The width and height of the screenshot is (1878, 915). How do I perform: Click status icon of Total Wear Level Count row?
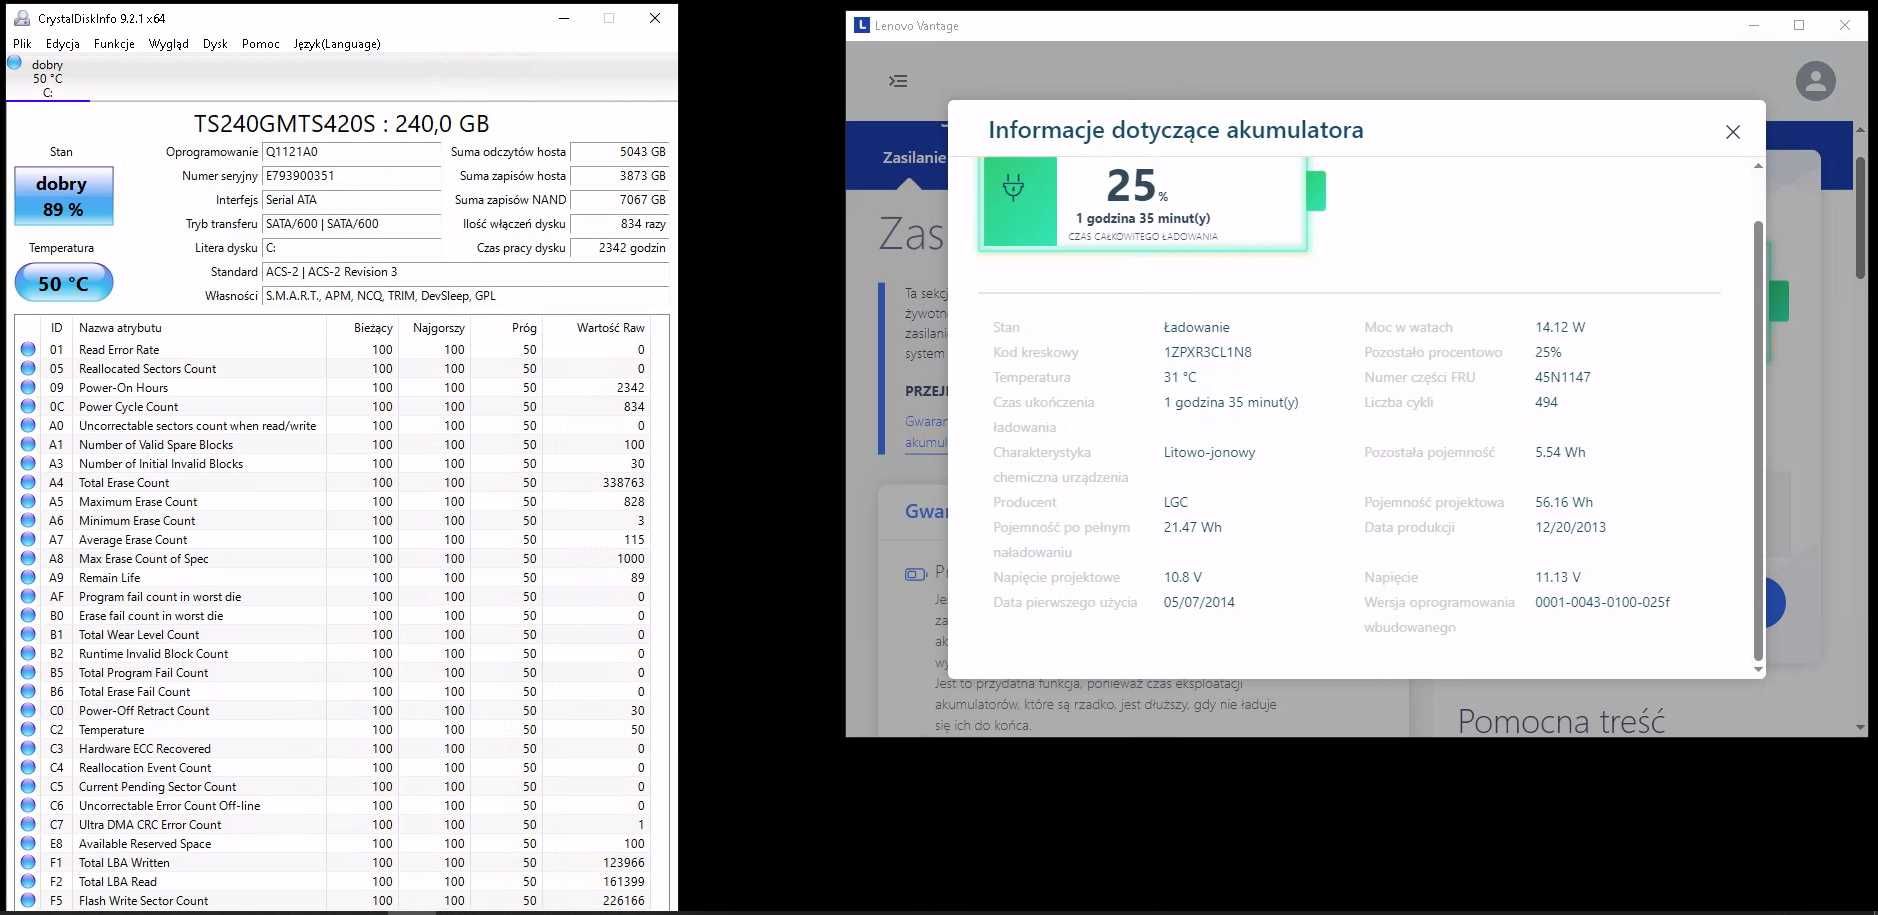[x=28, y=635]
